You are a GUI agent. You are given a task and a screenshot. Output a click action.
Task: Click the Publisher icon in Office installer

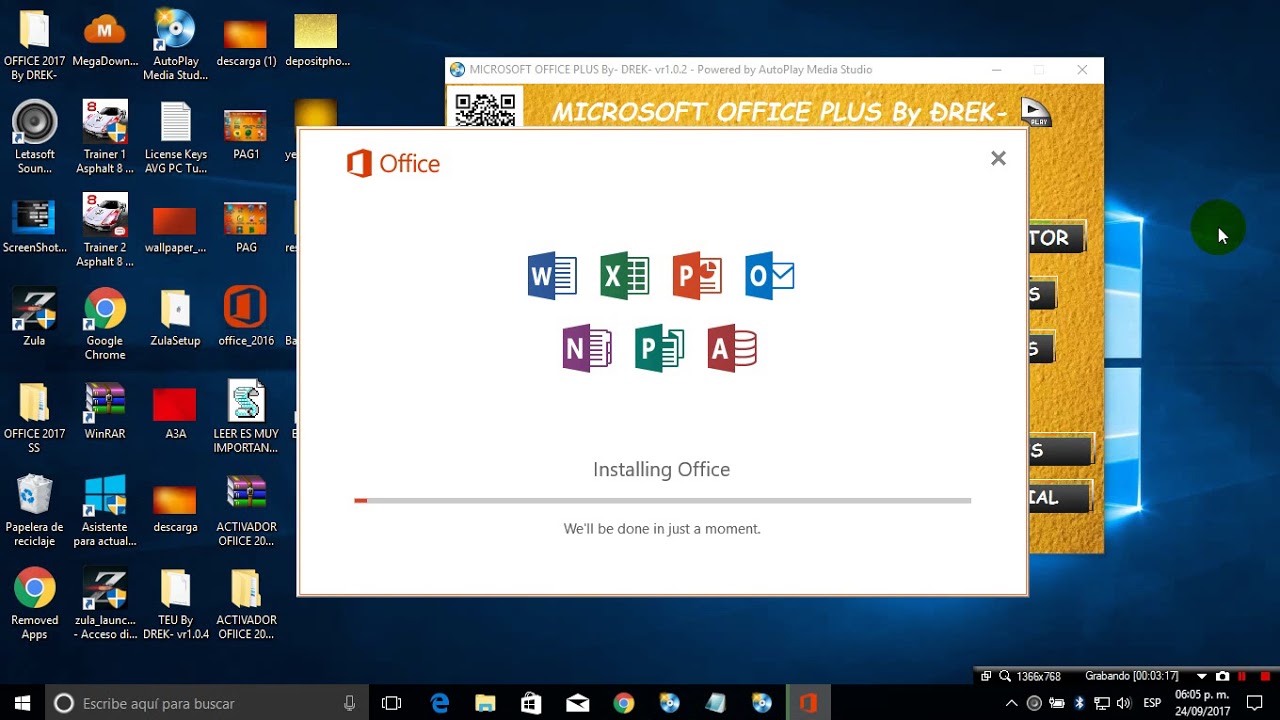[660, 349]
